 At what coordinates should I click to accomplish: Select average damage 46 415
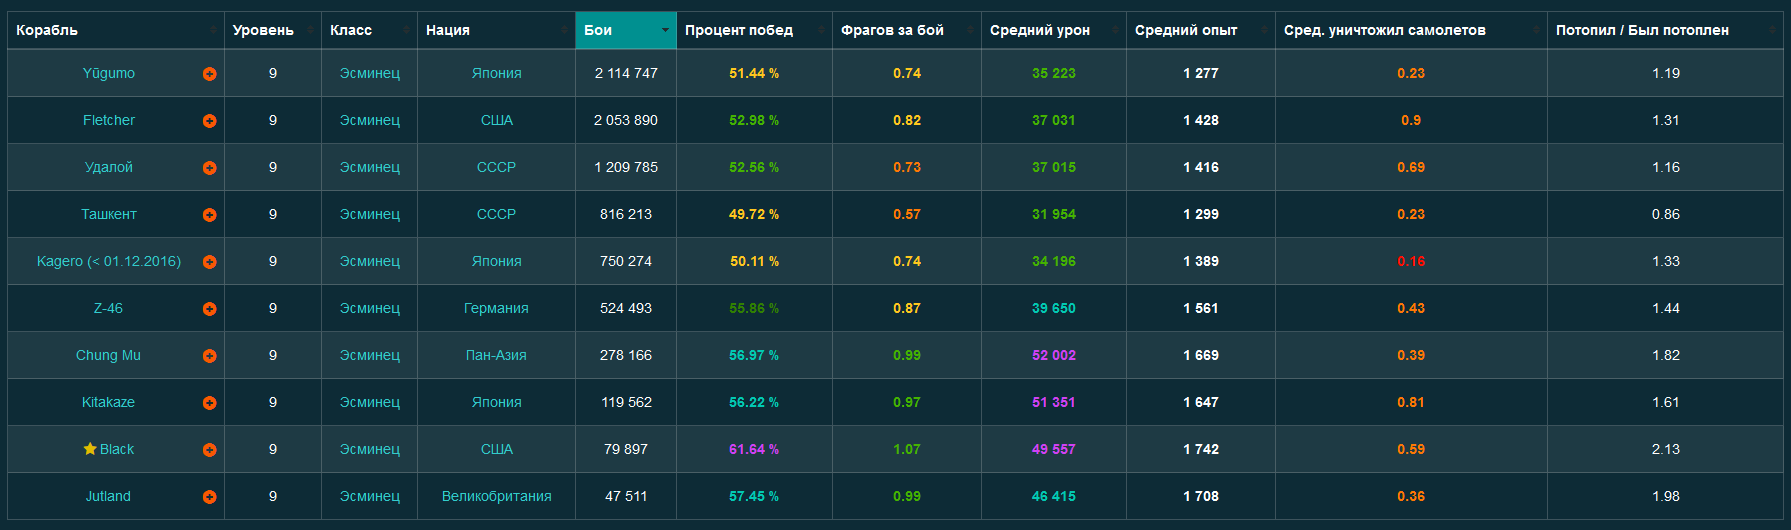point(1054,496)
